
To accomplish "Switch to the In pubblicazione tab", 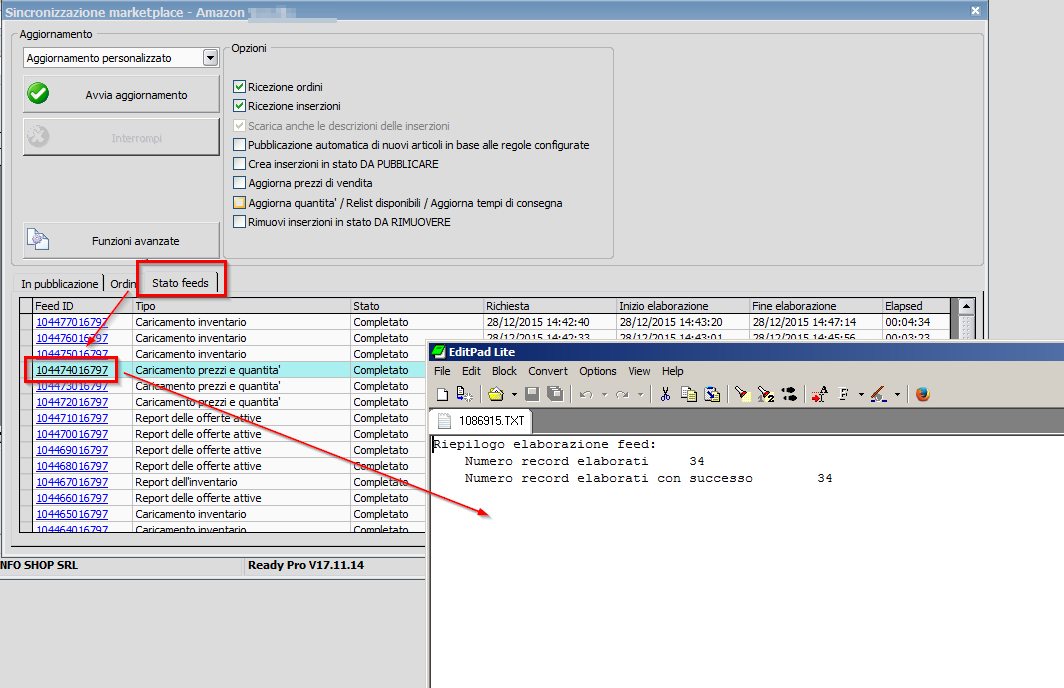I will pos(60,284).
